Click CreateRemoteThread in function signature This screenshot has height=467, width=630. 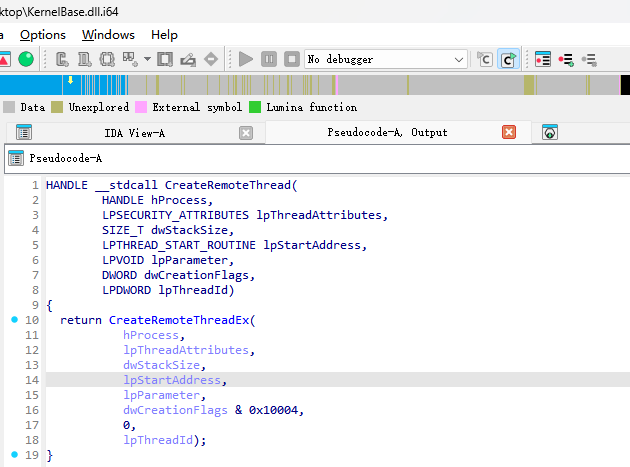(228, 185)
